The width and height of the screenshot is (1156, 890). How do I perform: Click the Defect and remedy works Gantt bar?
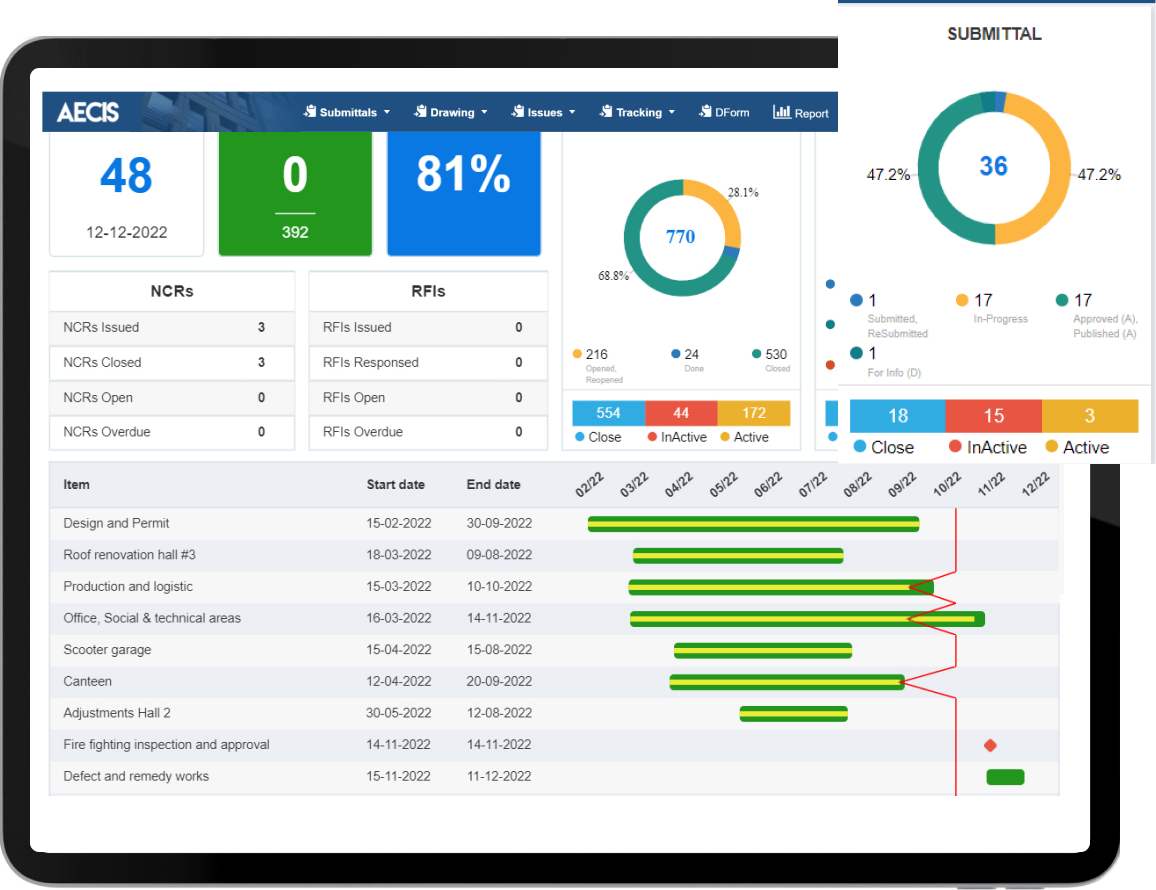click(x=1006, y=776)
